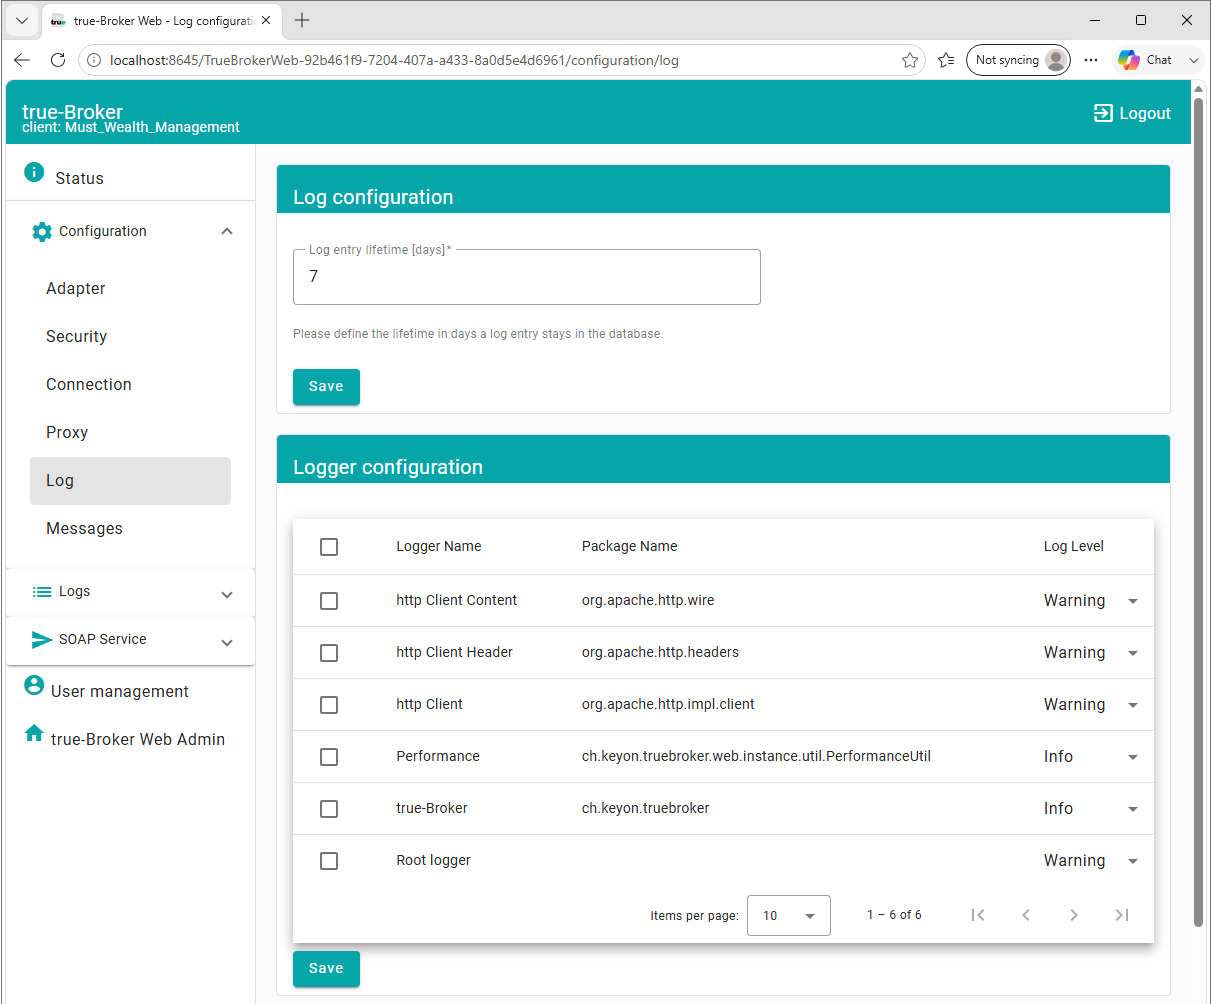Open the Items per page dropdown
1212x1004 pixels.
tap(789, 915)
